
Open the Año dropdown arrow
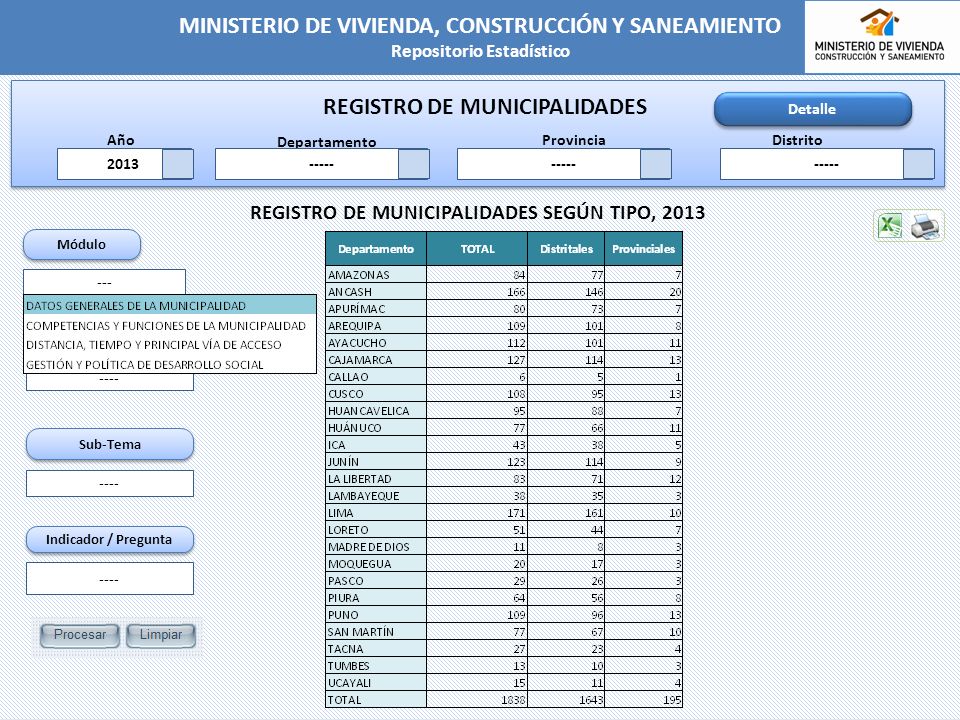click(178, 164)
